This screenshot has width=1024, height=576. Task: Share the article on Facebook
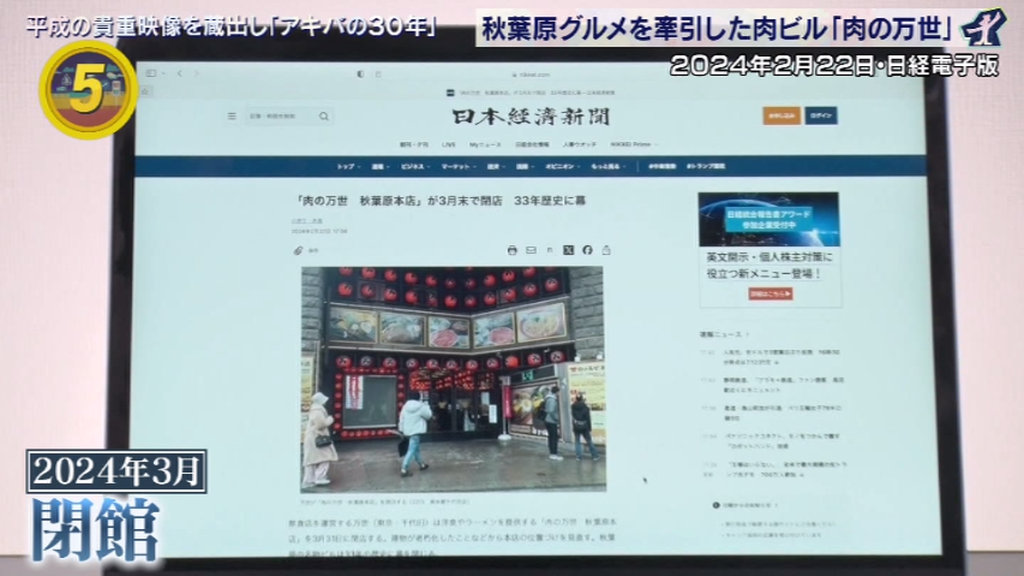pyautogui.click(x=587, y=250)
